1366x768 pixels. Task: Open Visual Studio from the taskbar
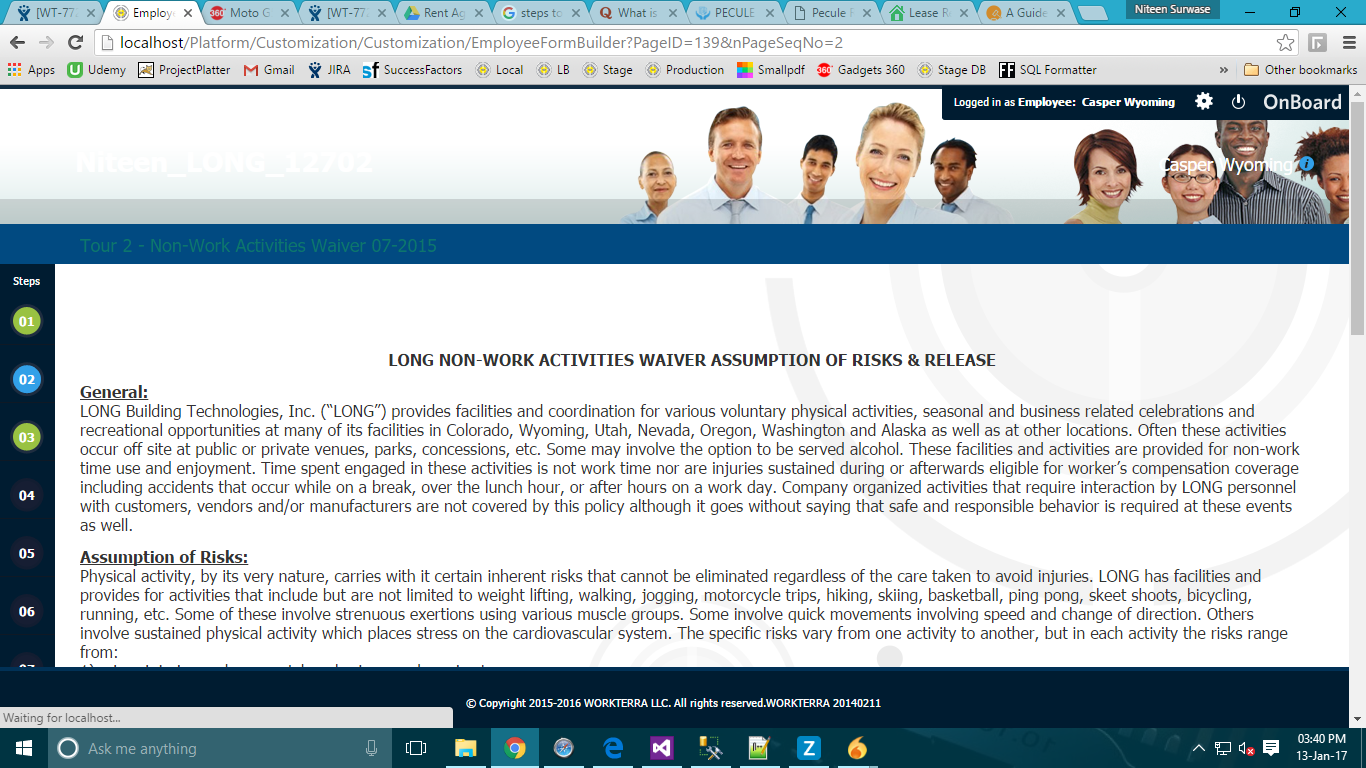[x=661, y=748]
